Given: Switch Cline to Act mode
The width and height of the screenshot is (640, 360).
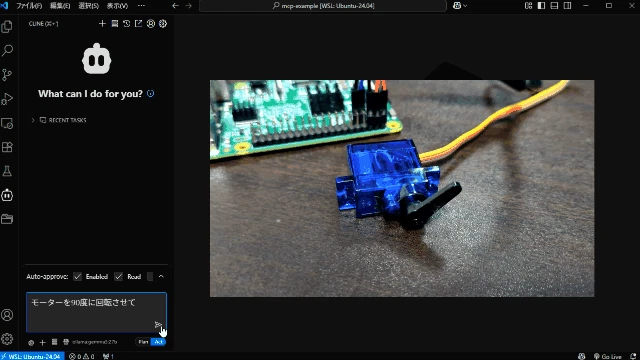Looking at the screenshot, I should (x=158, y=342).
